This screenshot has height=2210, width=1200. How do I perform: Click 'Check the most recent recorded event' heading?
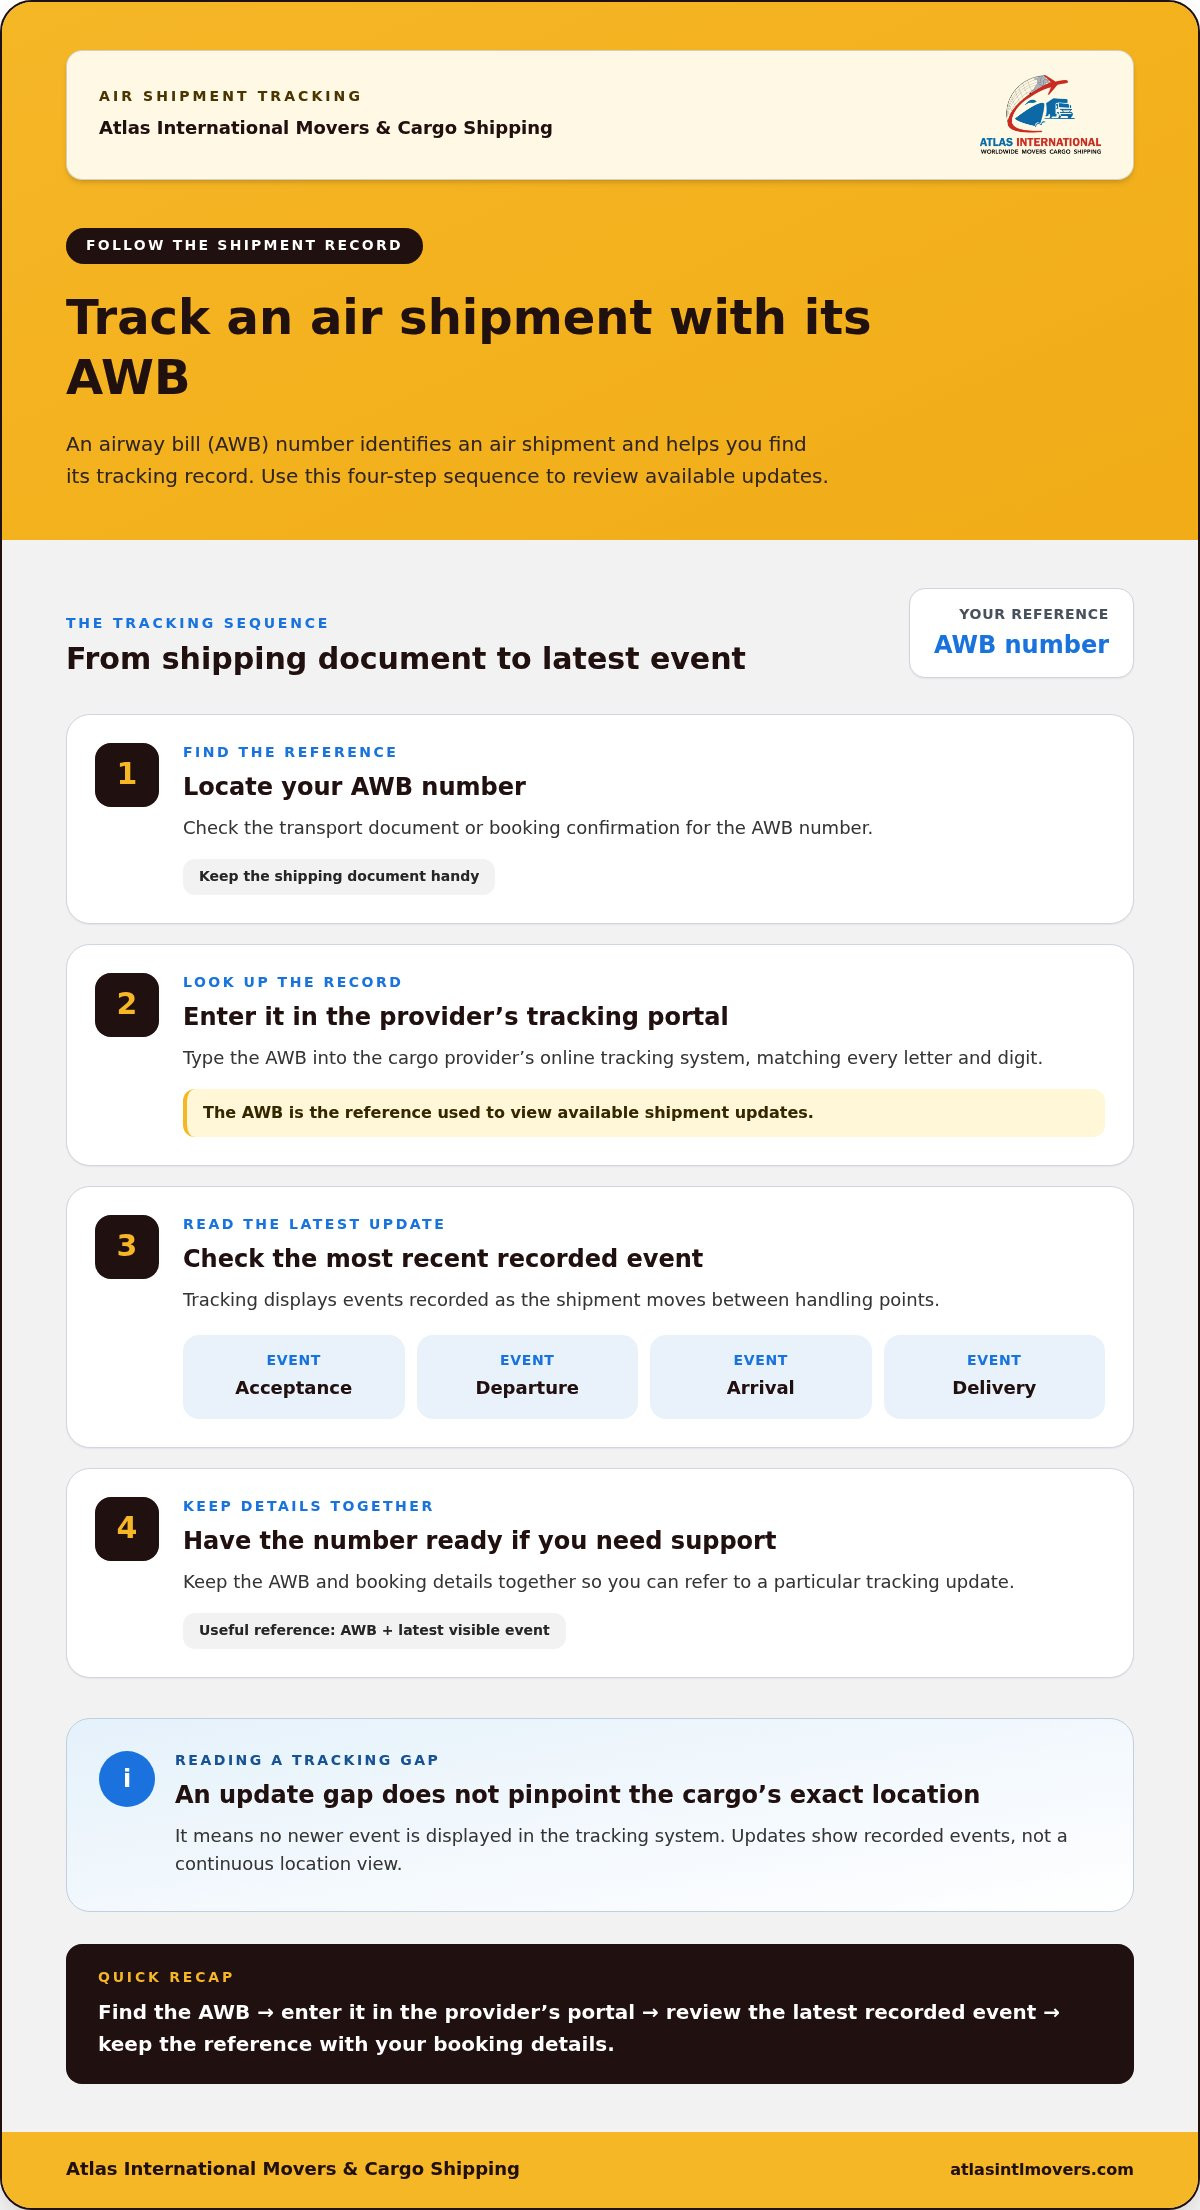443,1259
